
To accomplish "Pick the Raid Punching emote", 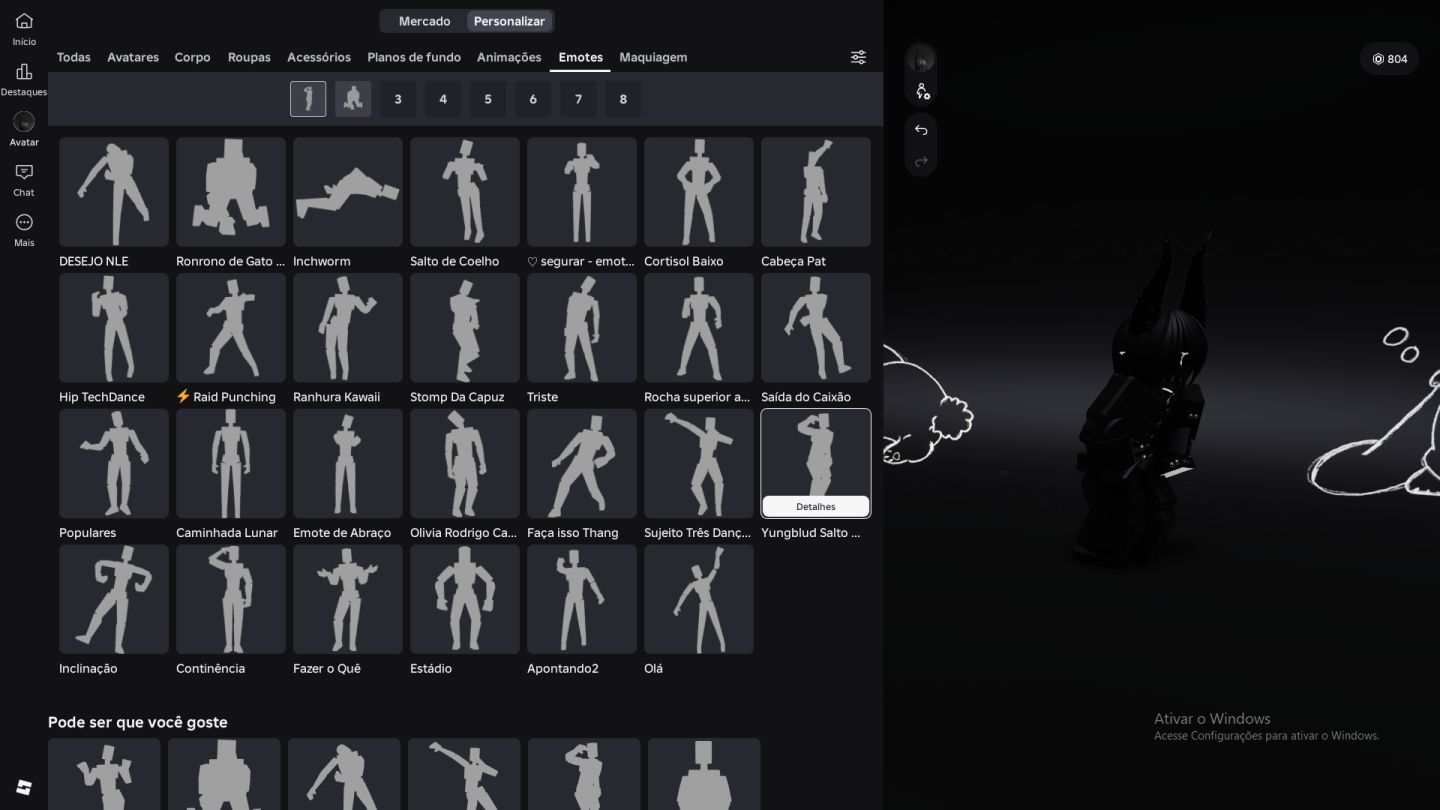I will (x=231, y=328).
